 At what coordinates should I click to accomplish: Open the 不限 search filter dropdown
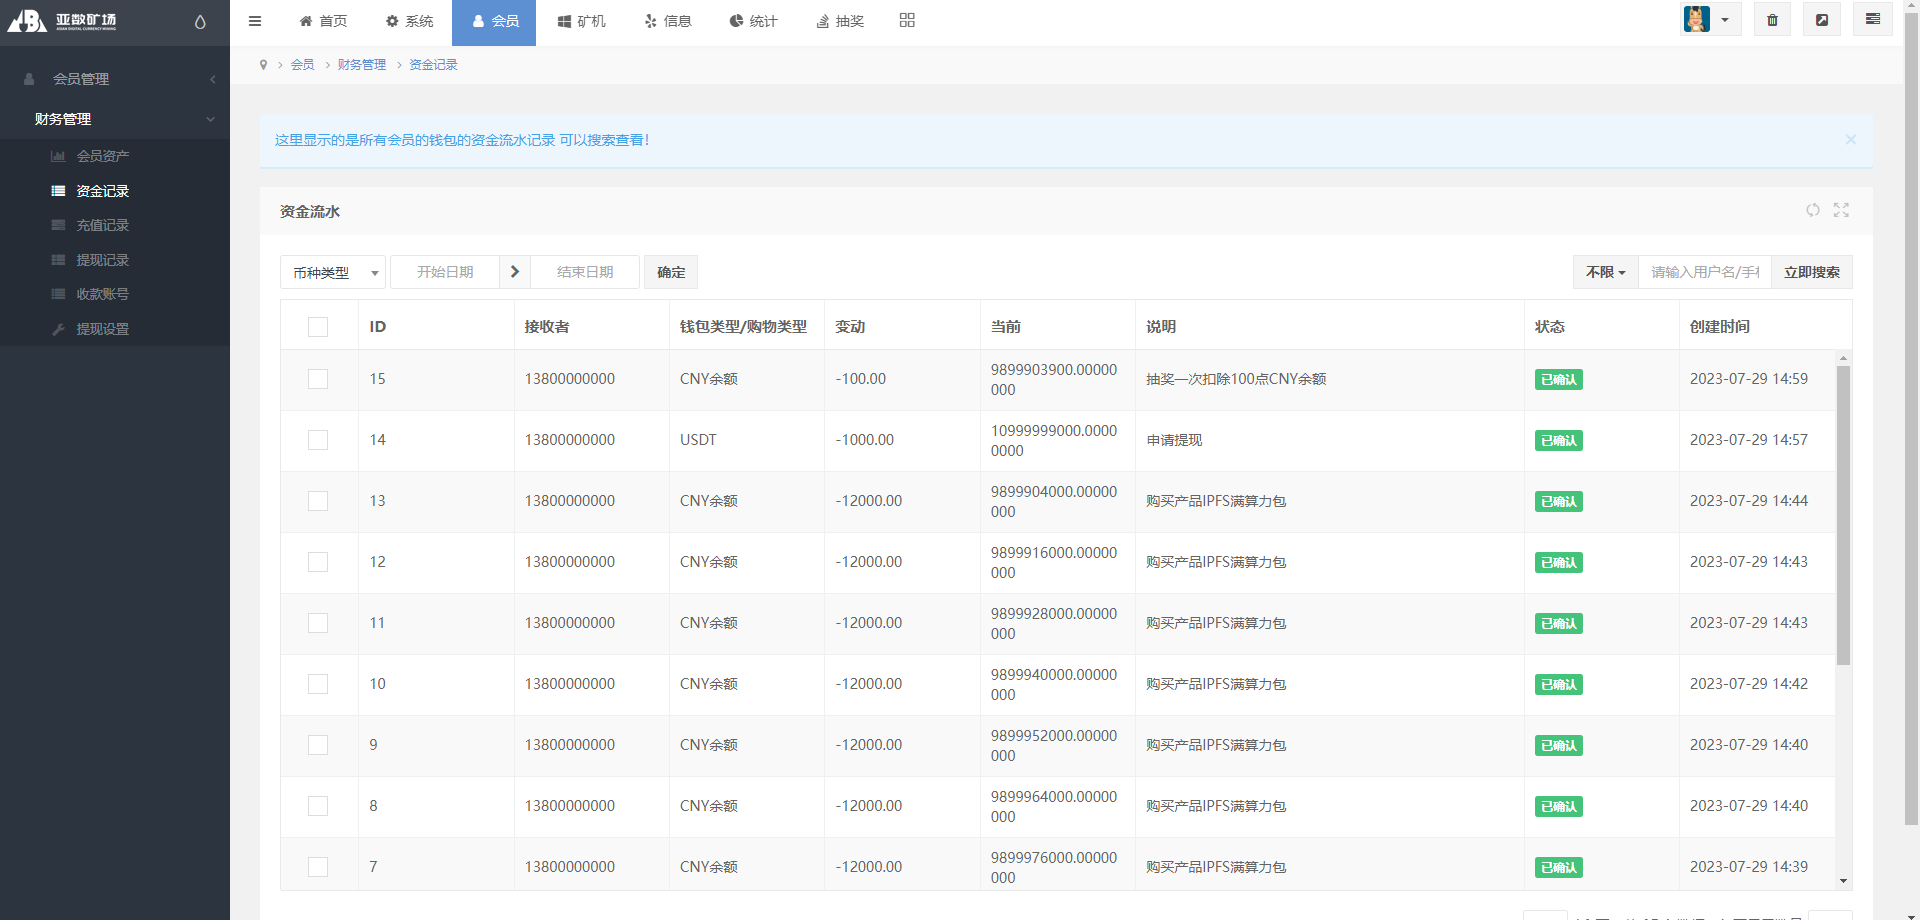pyautogui.click(x=1605, y=272)
